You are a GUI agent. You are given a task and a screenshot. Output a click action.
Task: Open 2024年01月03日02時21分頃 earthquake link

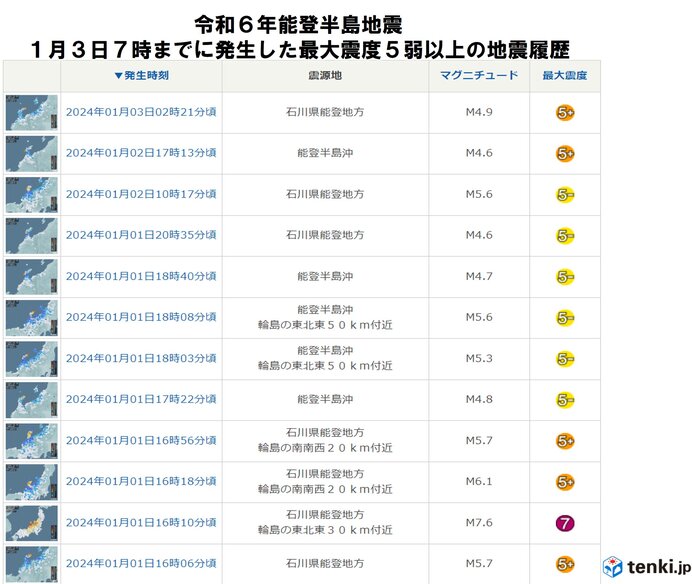pyautogui.click(x=141, y=112)
